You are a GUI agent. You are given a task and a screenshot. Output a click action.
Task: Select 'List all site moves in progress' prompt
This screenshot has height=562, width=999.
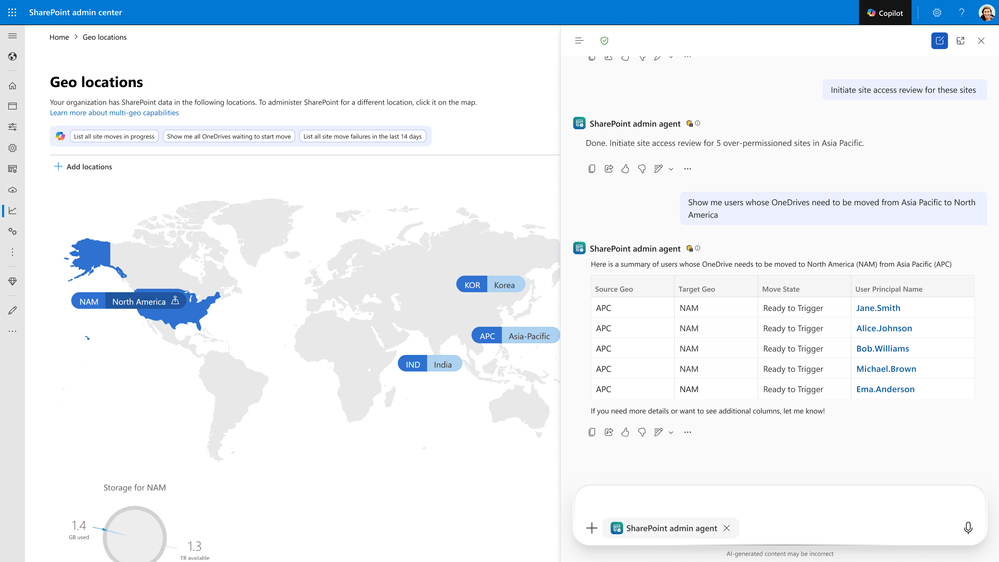pyautogui.click(x=114, y=136)
